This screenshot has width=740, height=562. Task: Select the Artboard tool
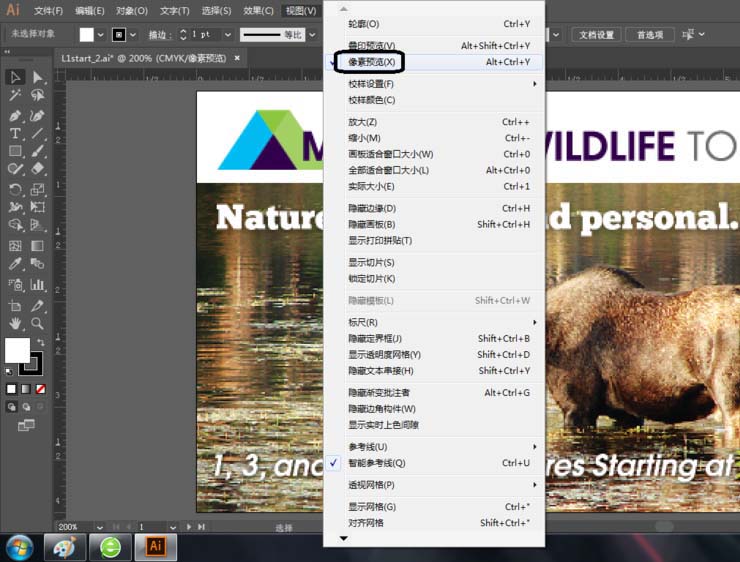coord(15,306)
